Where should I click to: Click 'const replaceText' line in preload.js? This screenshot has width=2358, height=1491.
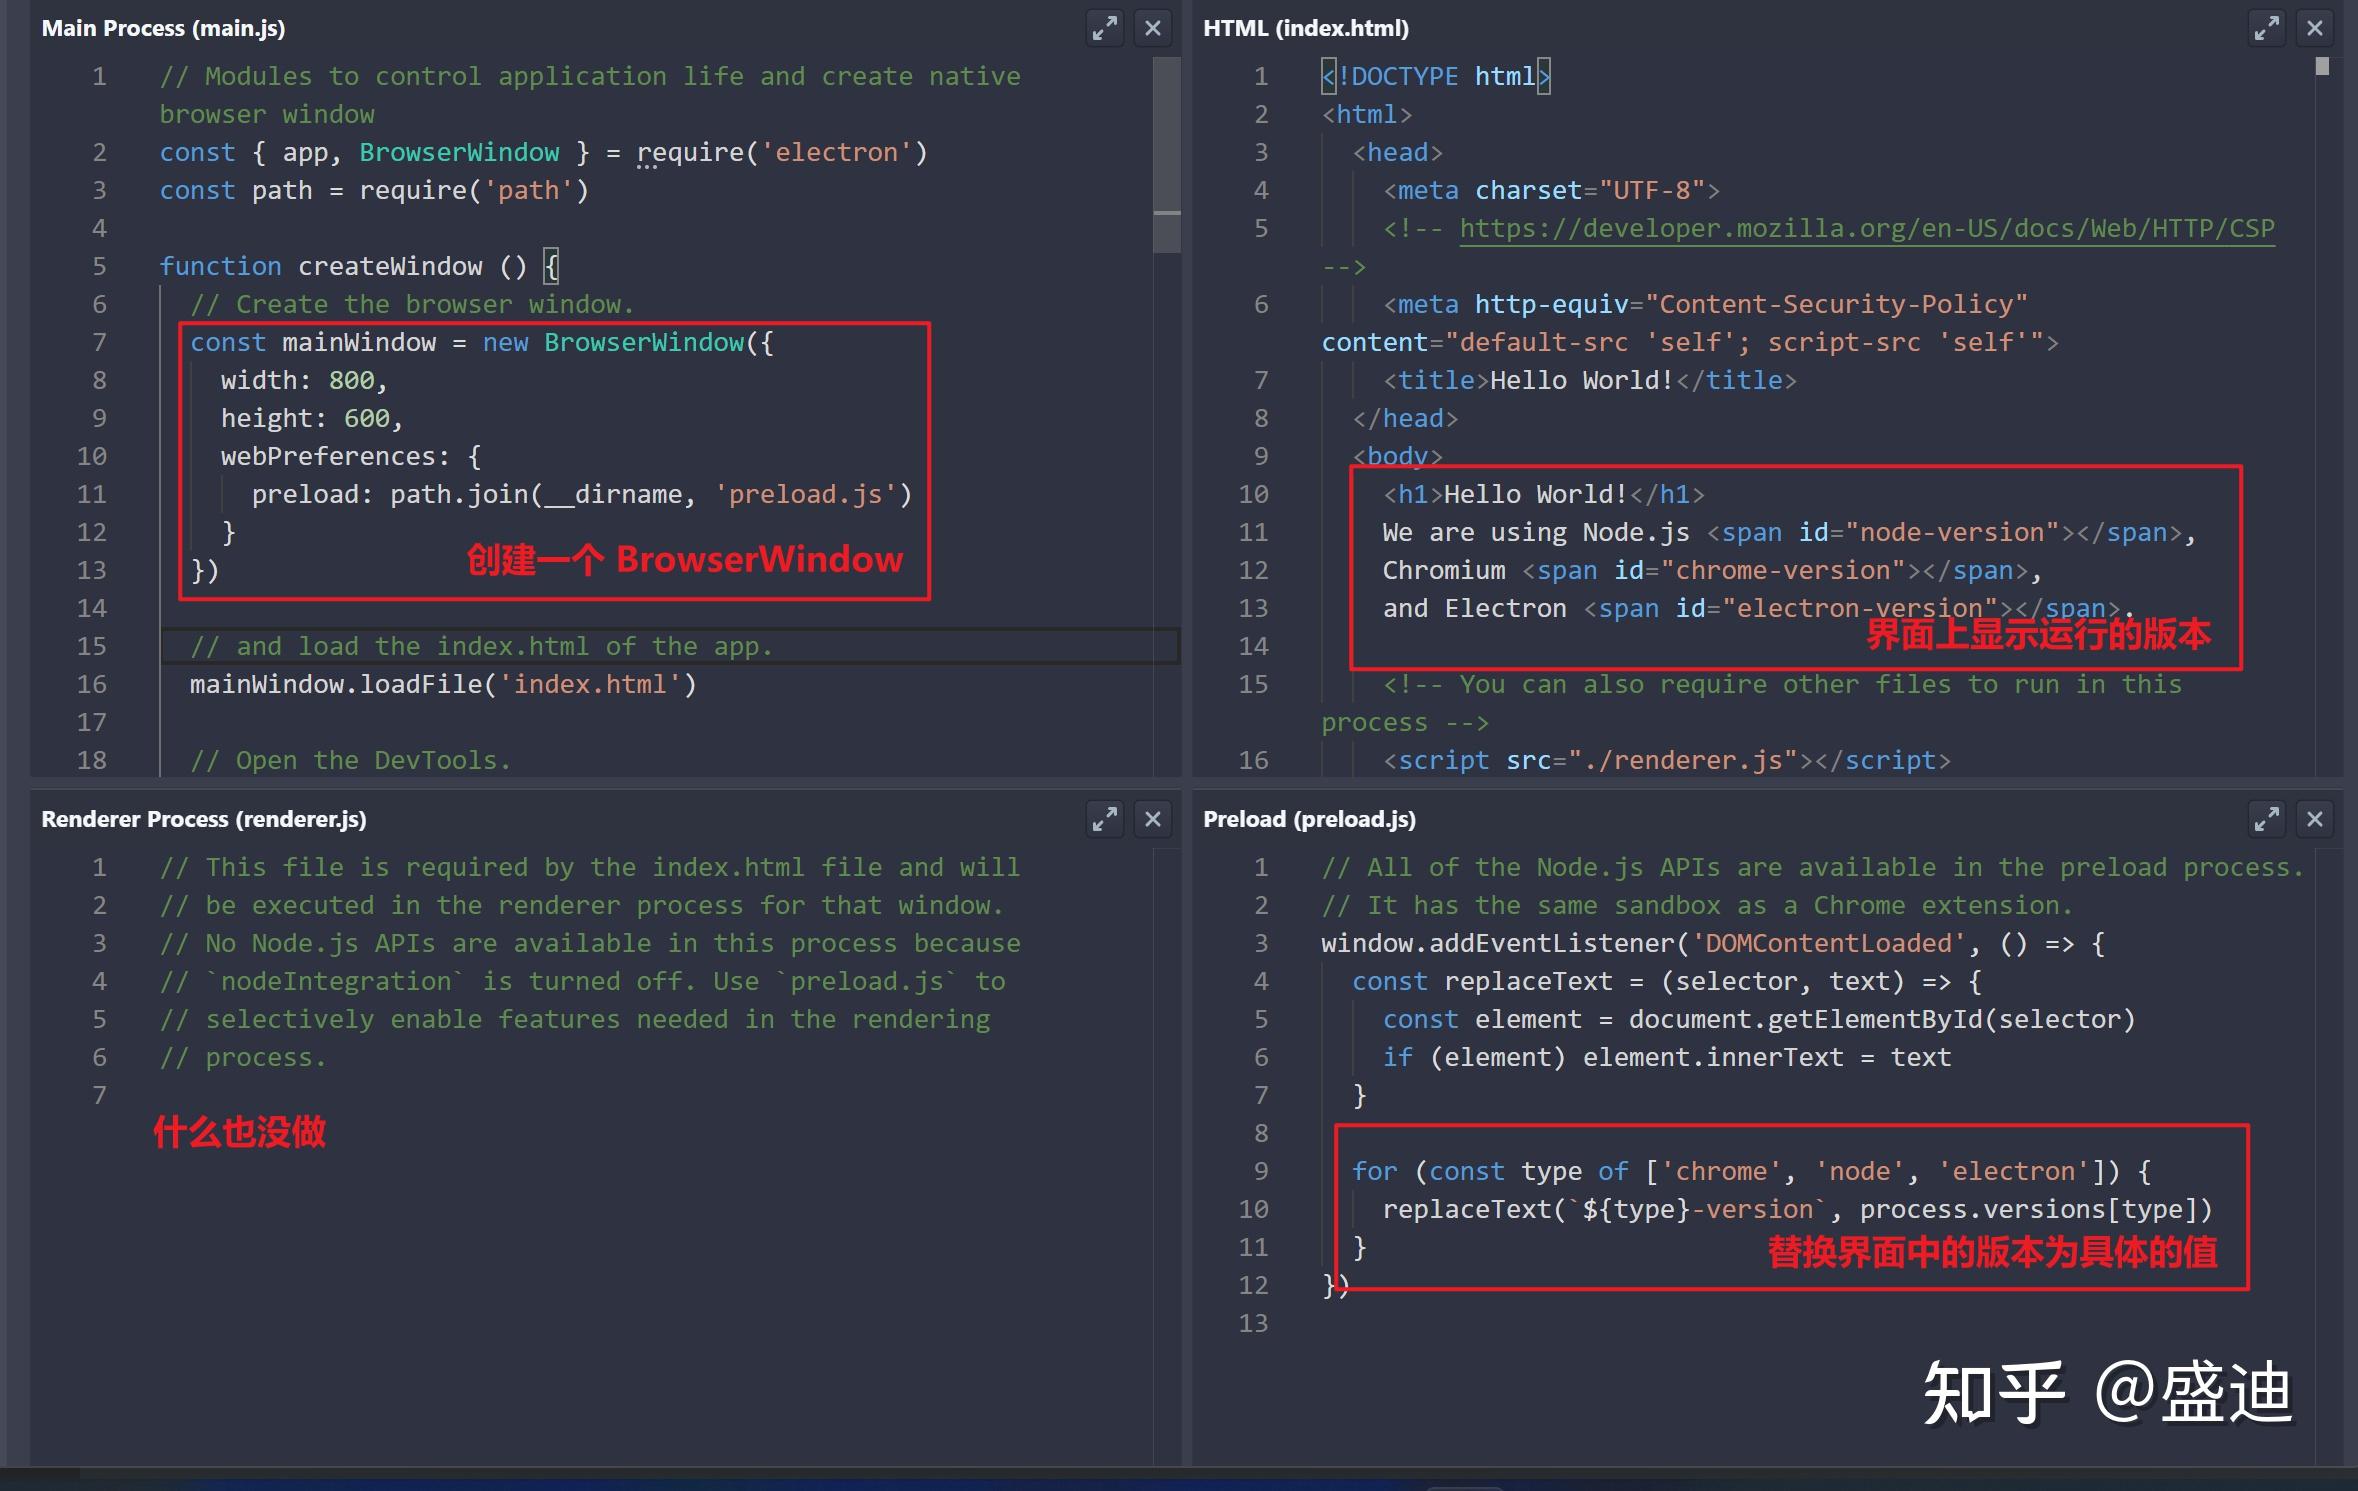[x=1667, y=981]
